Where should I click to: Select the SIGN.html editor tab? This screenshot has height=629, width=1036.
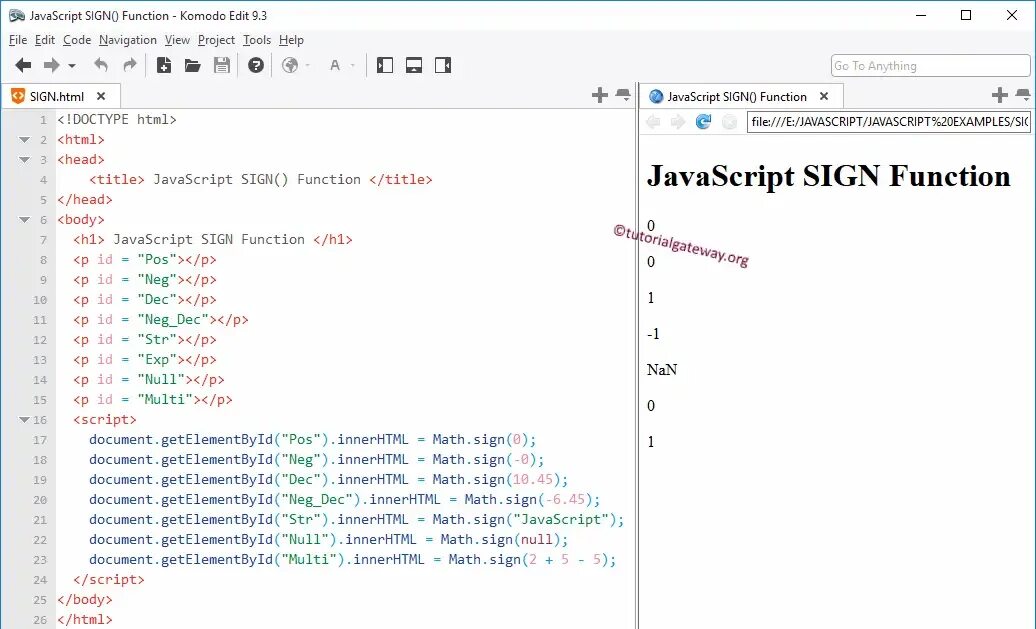(x=56, y=96)
